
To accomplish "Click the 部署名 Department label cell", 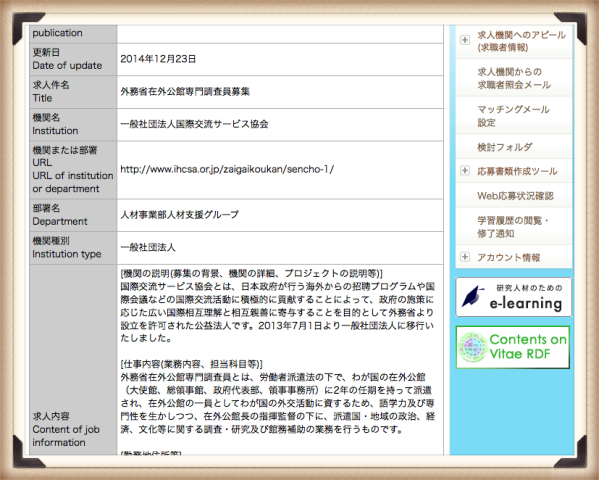I will 73,215.
